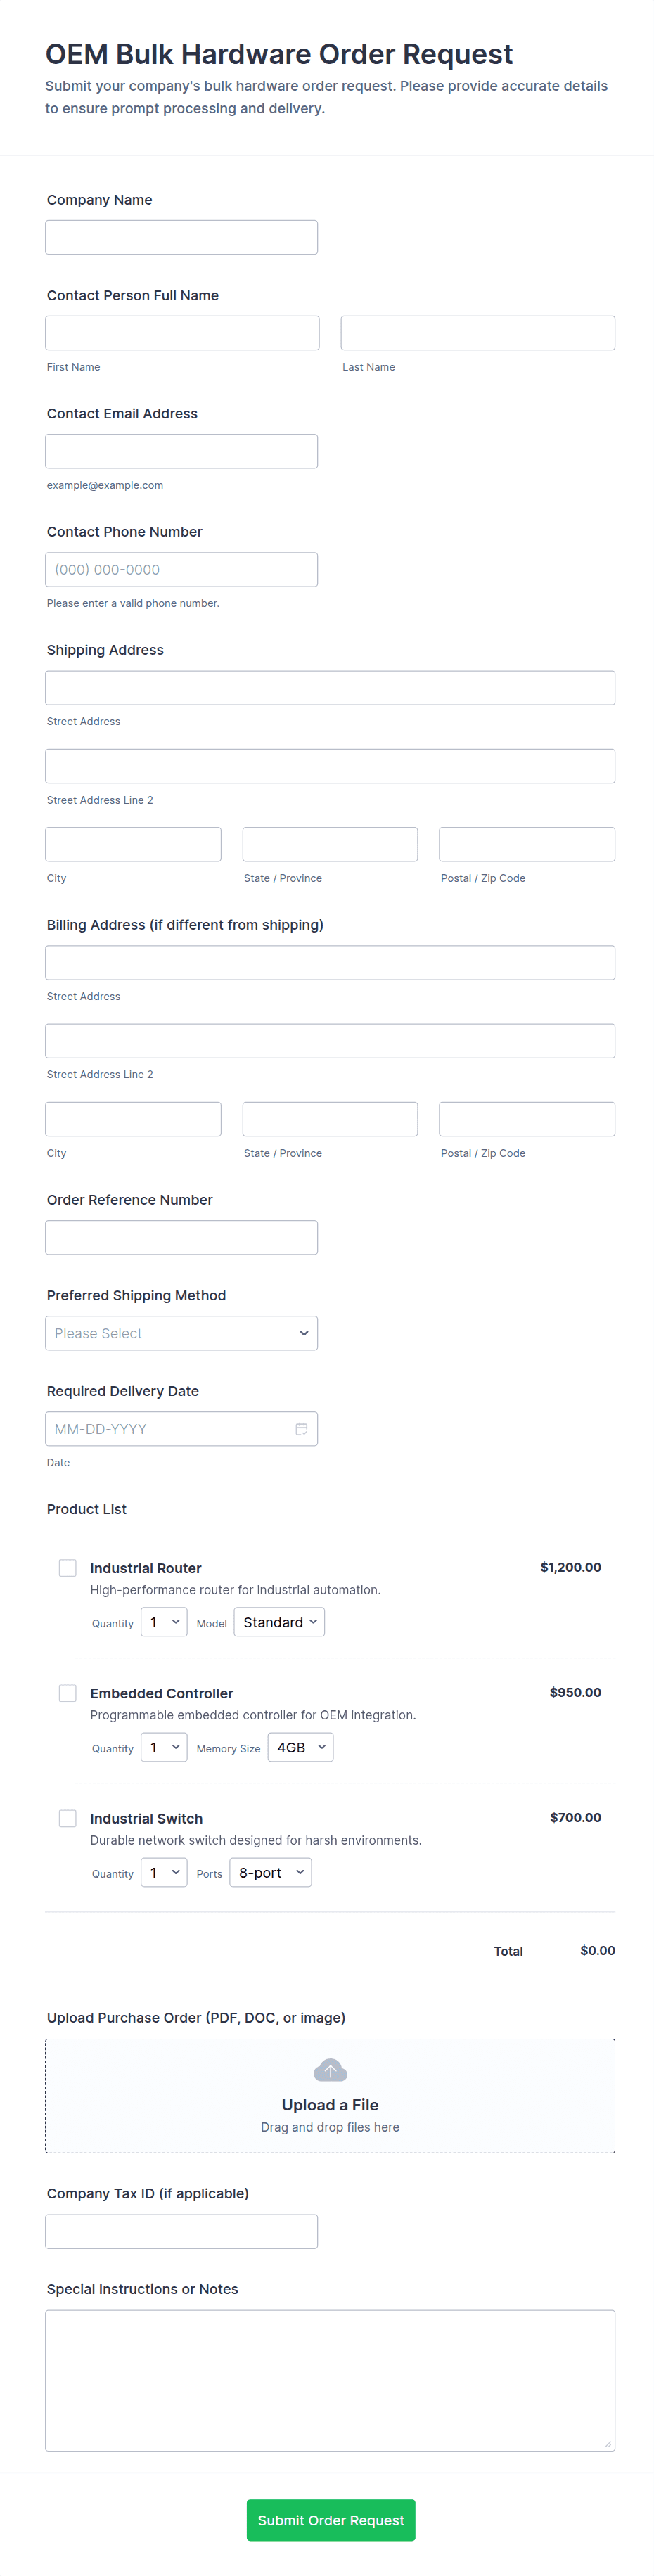This screenshot has height=2576, width=654.
Task: Click the Order Reference Number field
Action: pyautogui.click(x=181, y=1237)
